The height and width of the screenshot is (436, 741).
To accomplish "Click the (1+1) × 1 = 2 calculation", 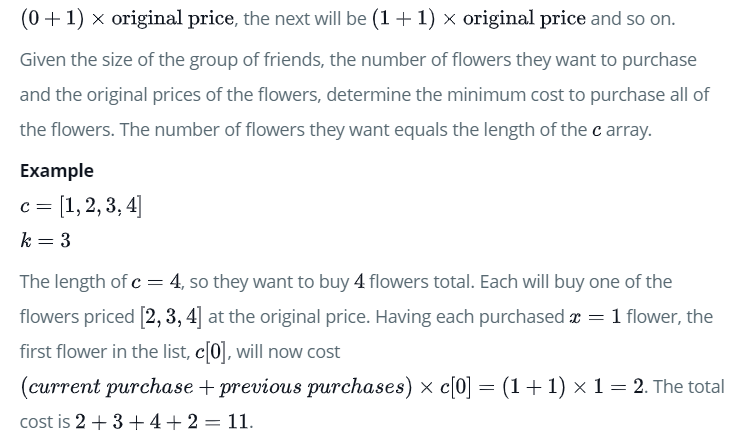I will 573,387.
